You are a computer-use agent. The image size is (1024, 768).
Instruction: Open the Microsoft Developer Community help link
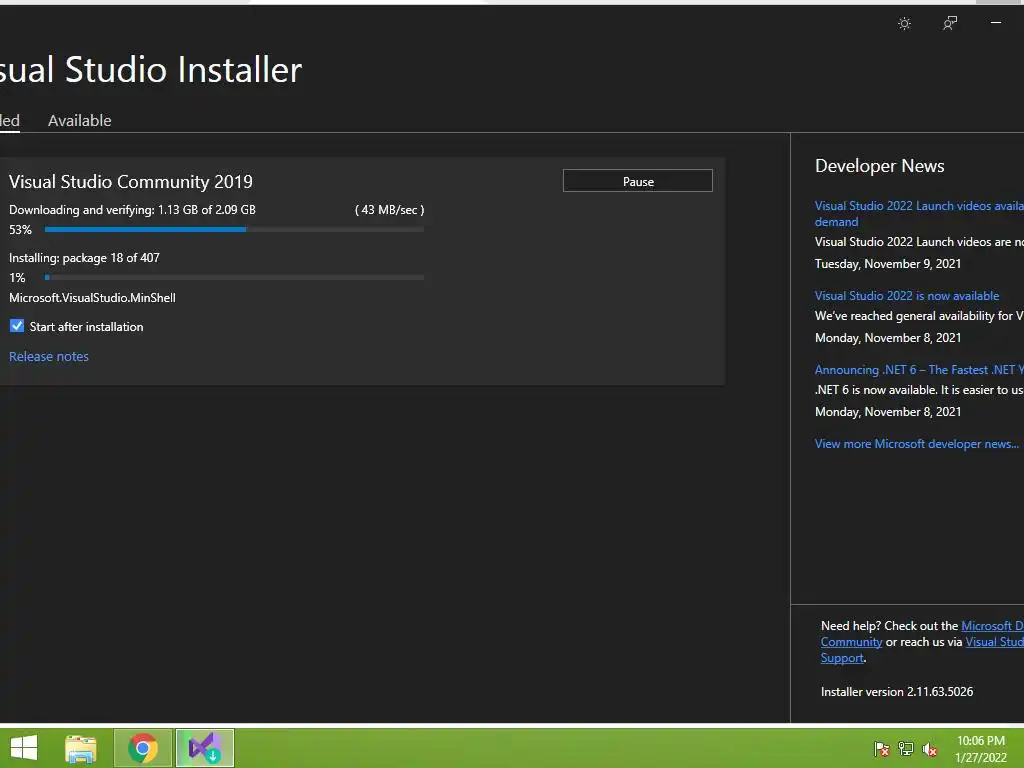[x=992, y=626]
